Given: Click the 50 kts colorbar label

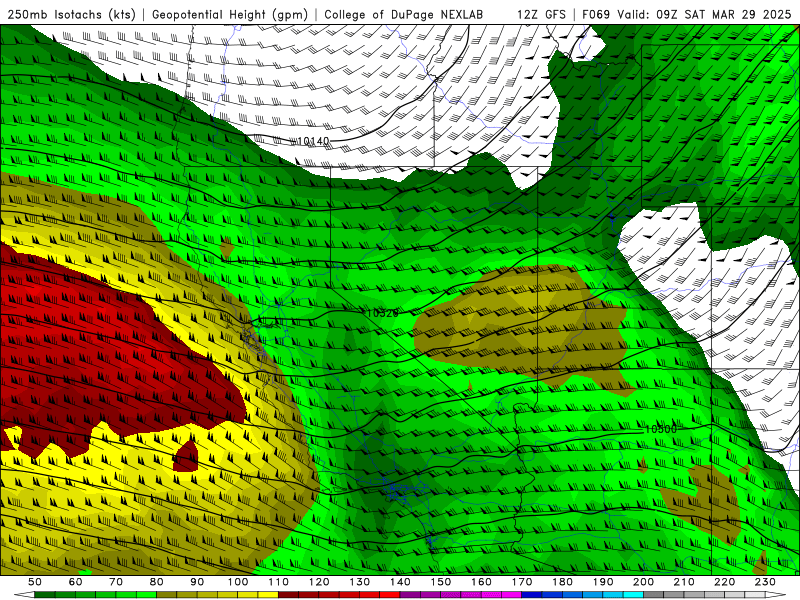Looking at the screenshot, I should point(35,582).
